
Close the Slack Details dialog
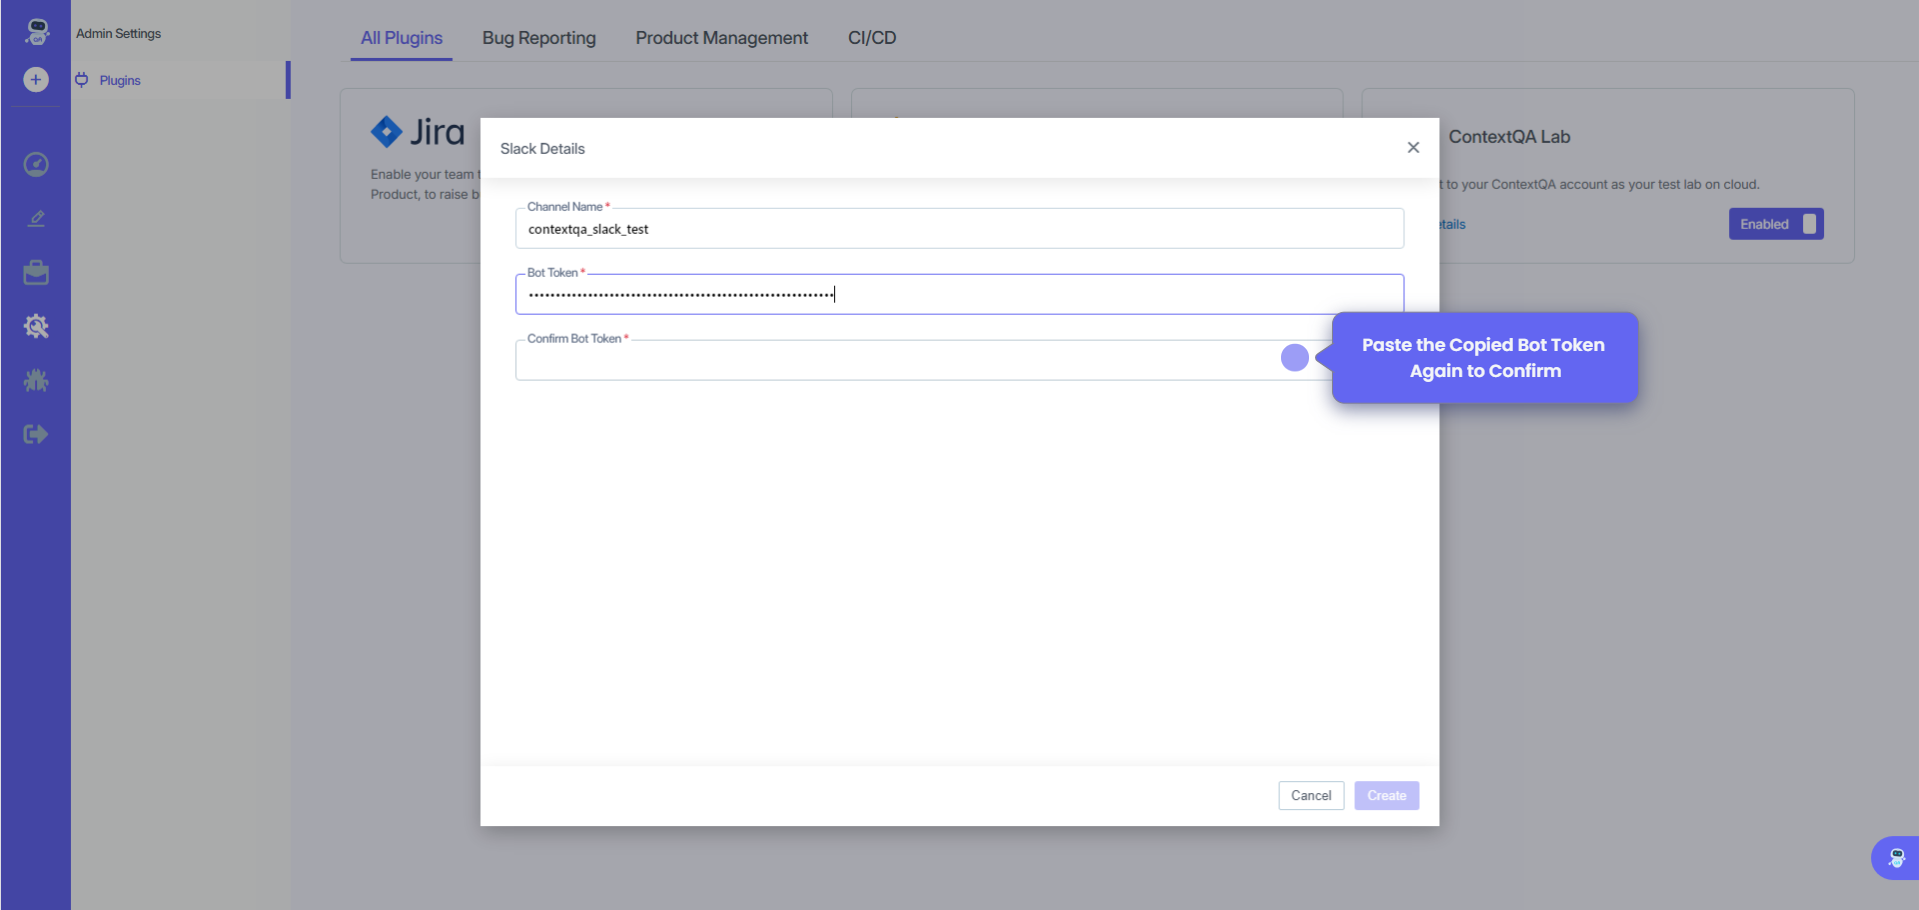(x=1413, y=148)
